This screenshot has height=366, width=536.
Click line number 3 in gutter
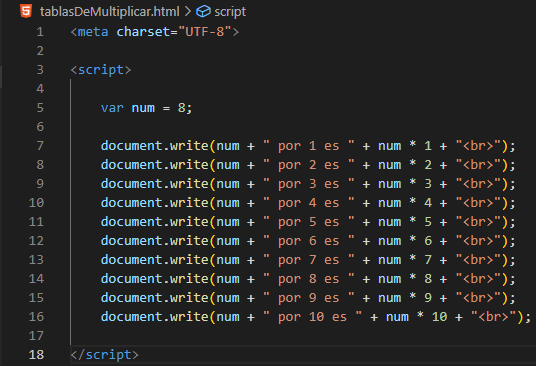[x=40, y=70]
